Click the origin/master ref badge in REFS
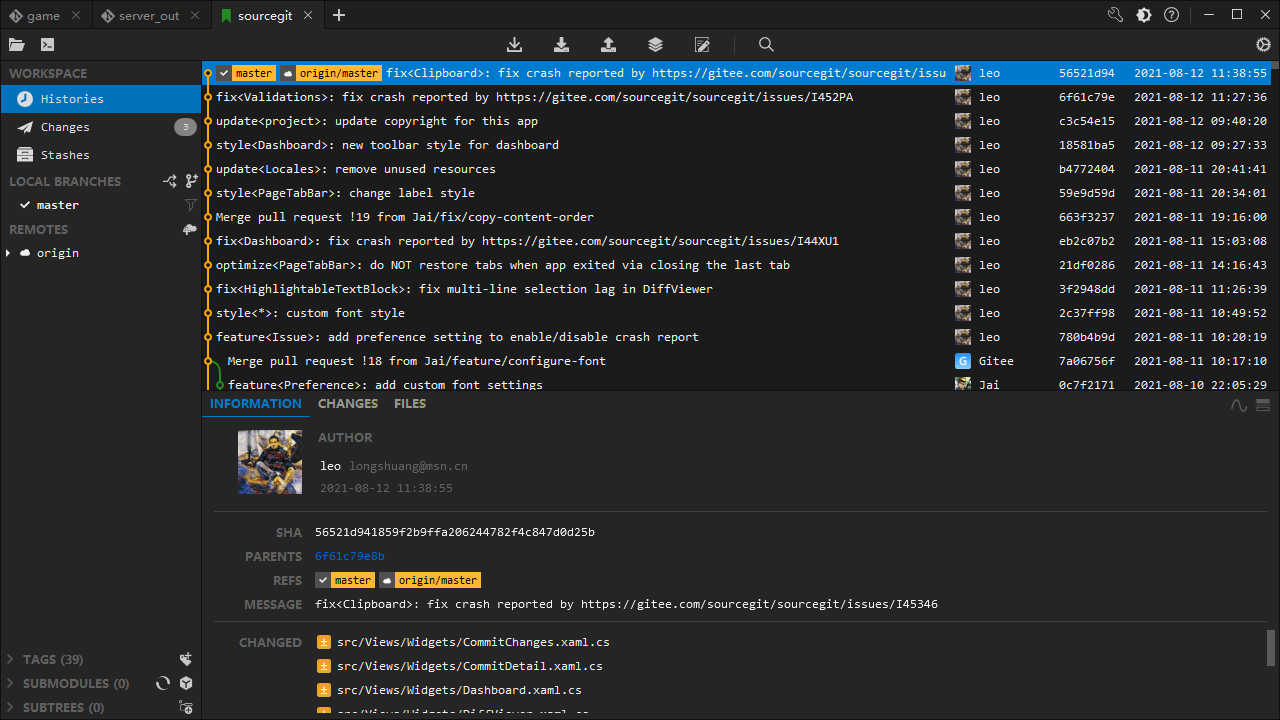The height and width of the screenshot is (720, 1280). click(x=430, y=580)
